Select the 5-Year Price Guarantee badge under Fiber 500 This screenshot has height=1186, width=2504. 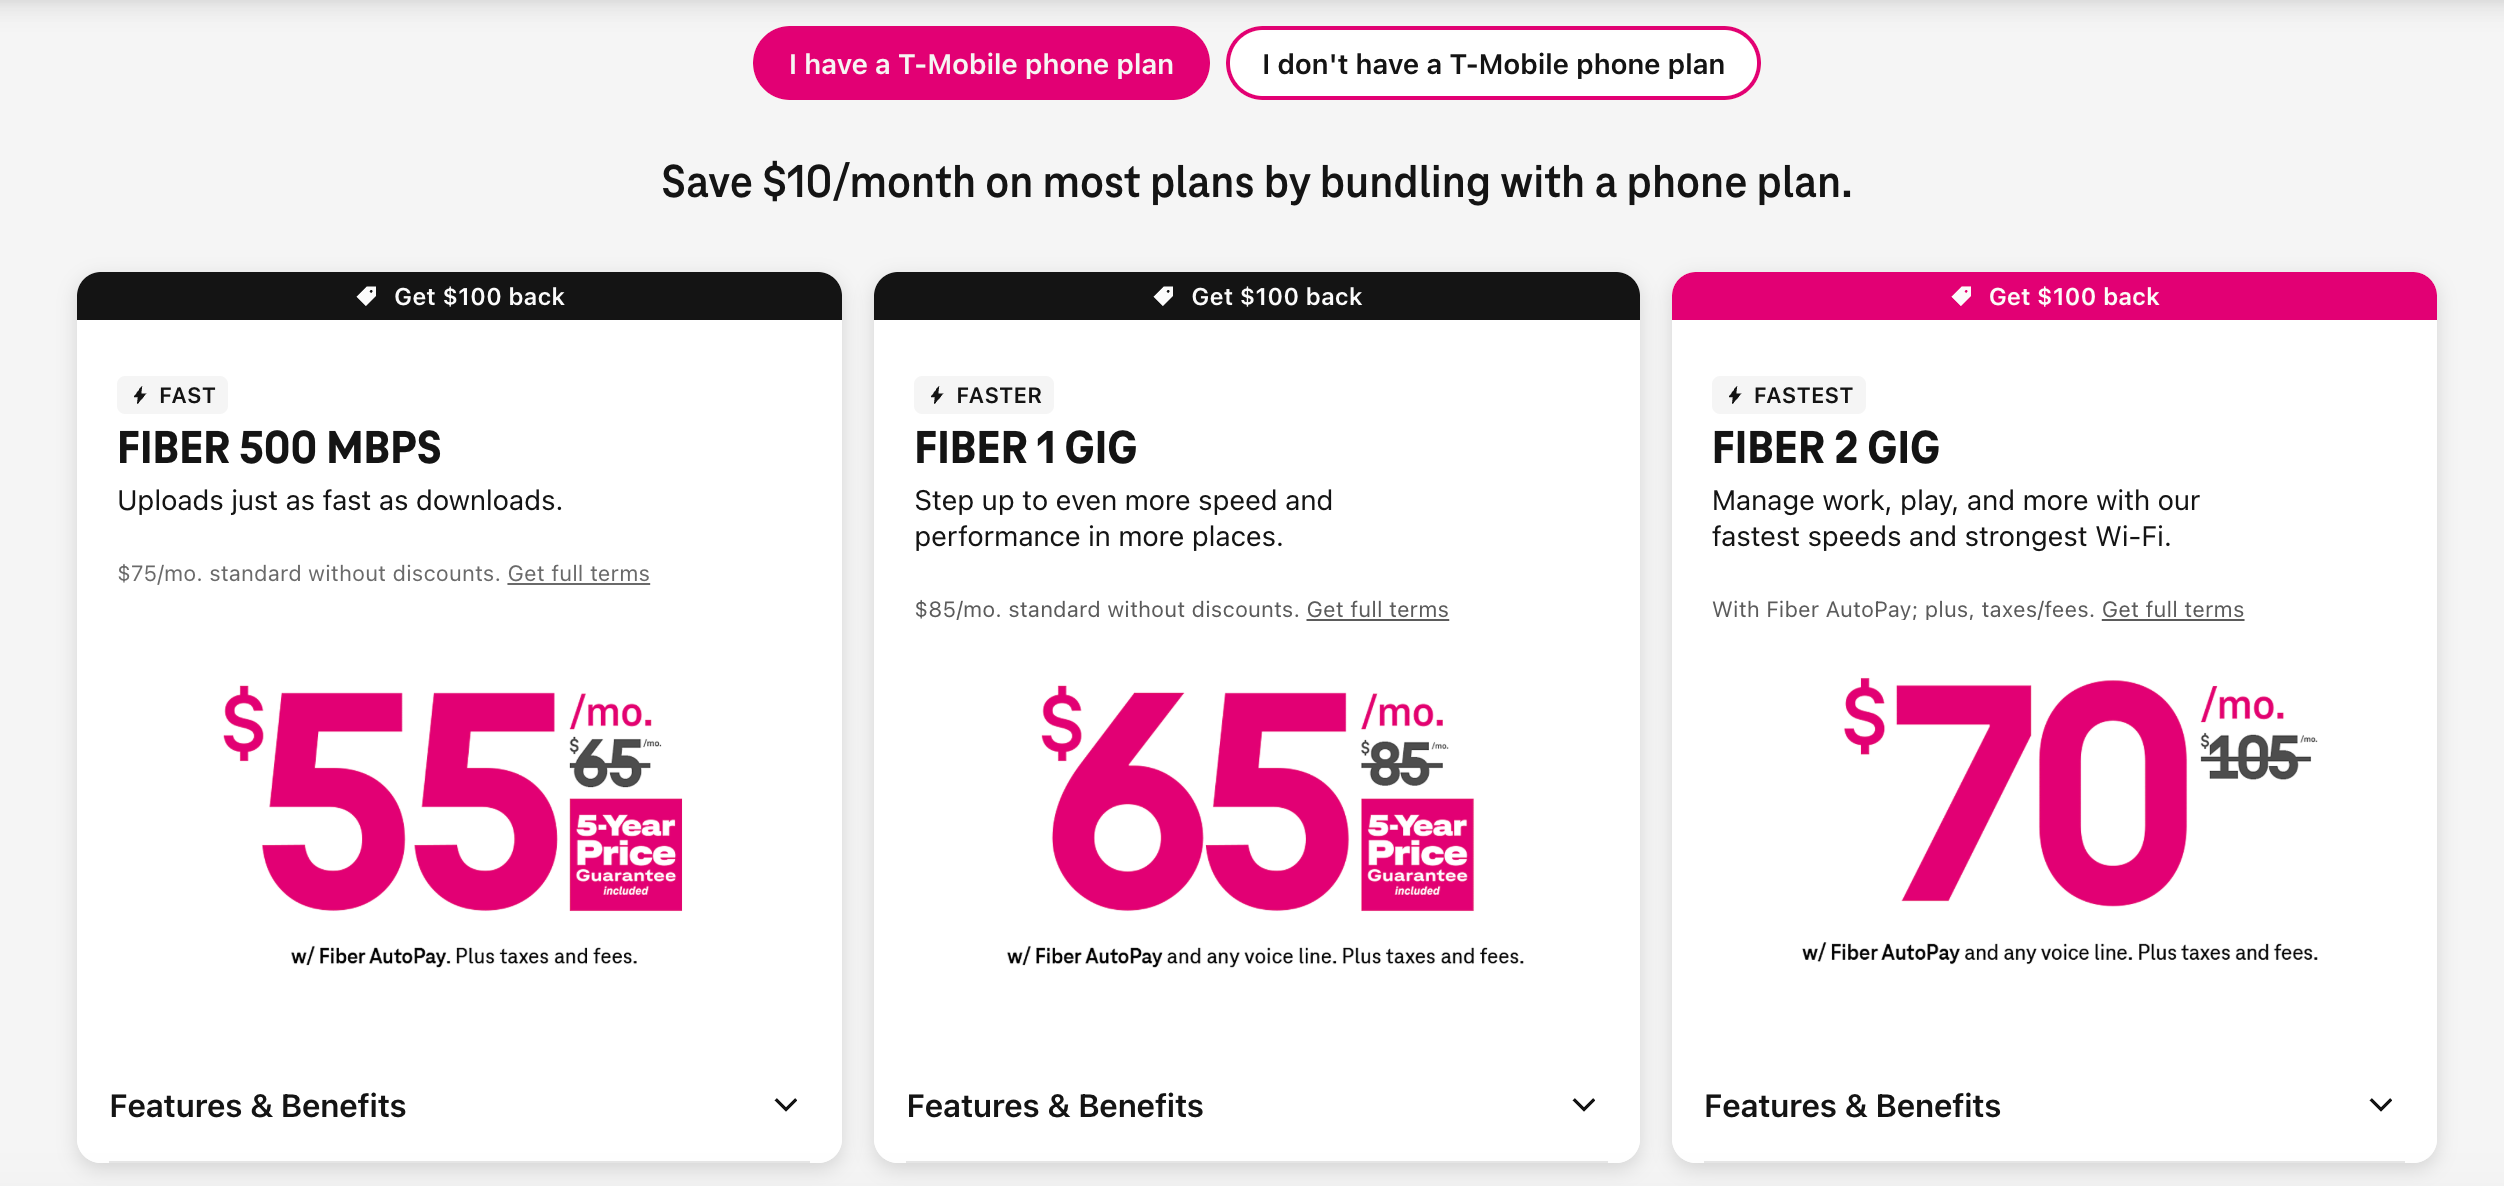pyautogui.click(x=625, y=856)
